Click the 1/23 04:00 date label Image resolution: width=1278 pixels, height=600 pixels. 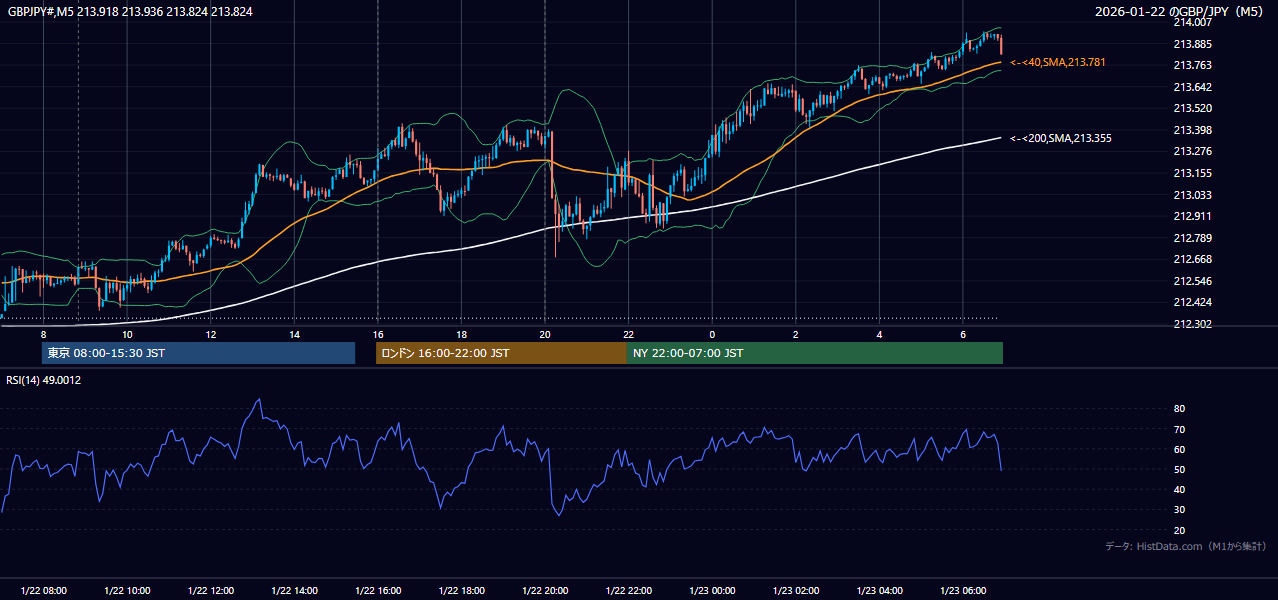[879, 591]
